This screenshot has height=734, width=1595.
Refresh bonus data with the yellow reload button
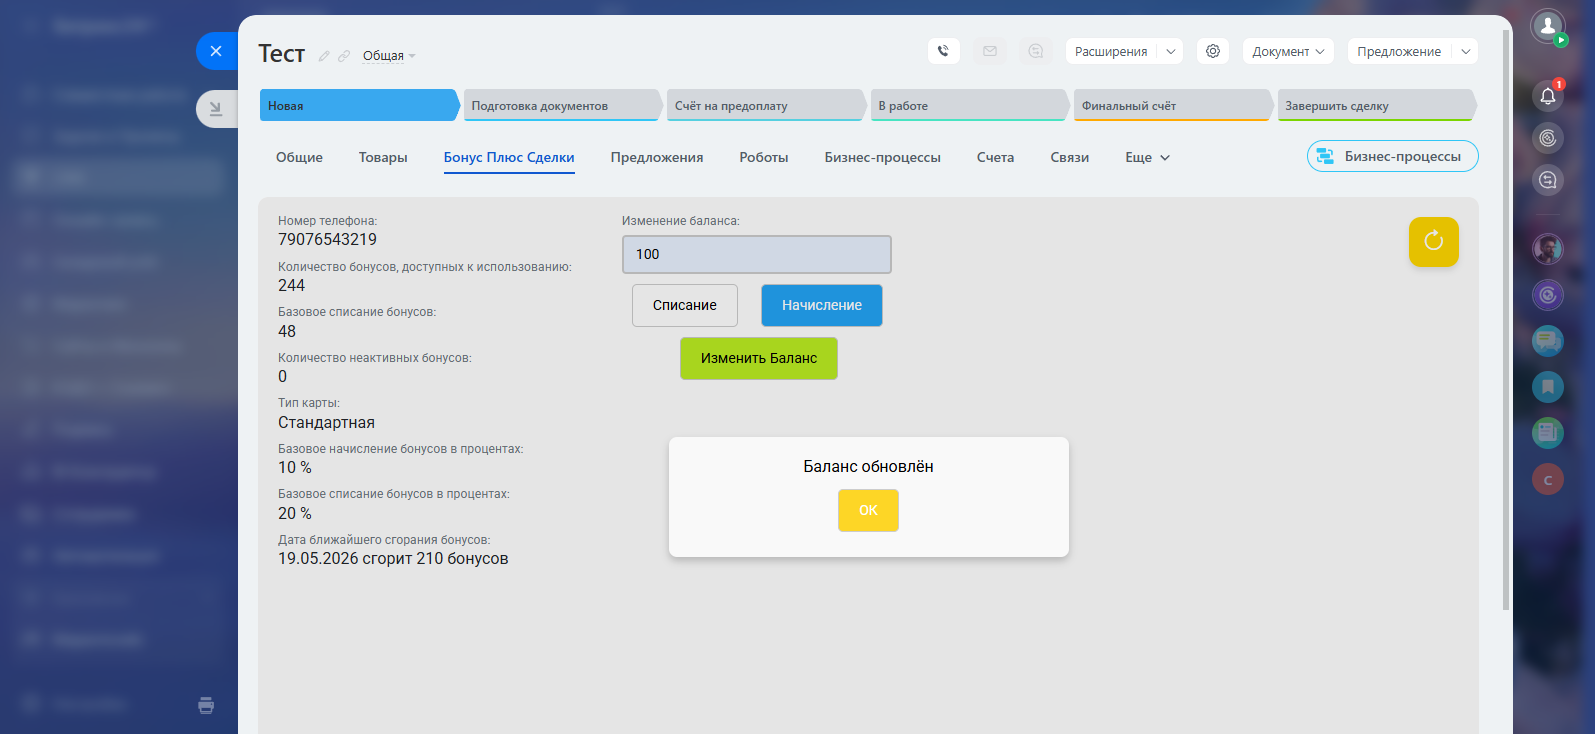point(1434,241)
